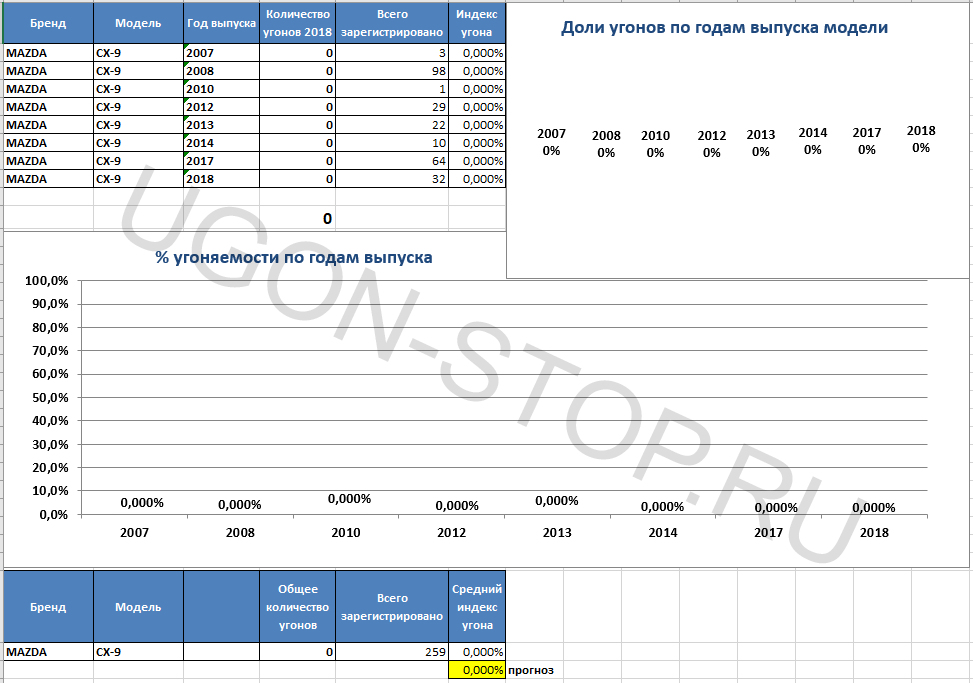Select table cell with year 2017

click(x=222, y=161)
